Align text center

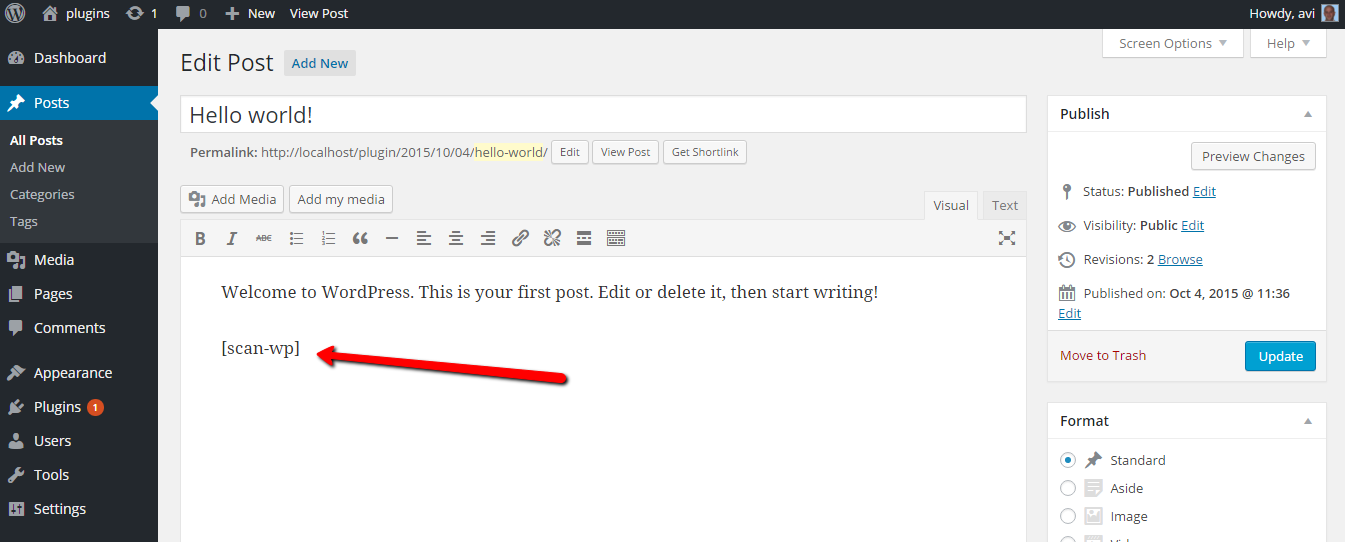tap(456, 238)
